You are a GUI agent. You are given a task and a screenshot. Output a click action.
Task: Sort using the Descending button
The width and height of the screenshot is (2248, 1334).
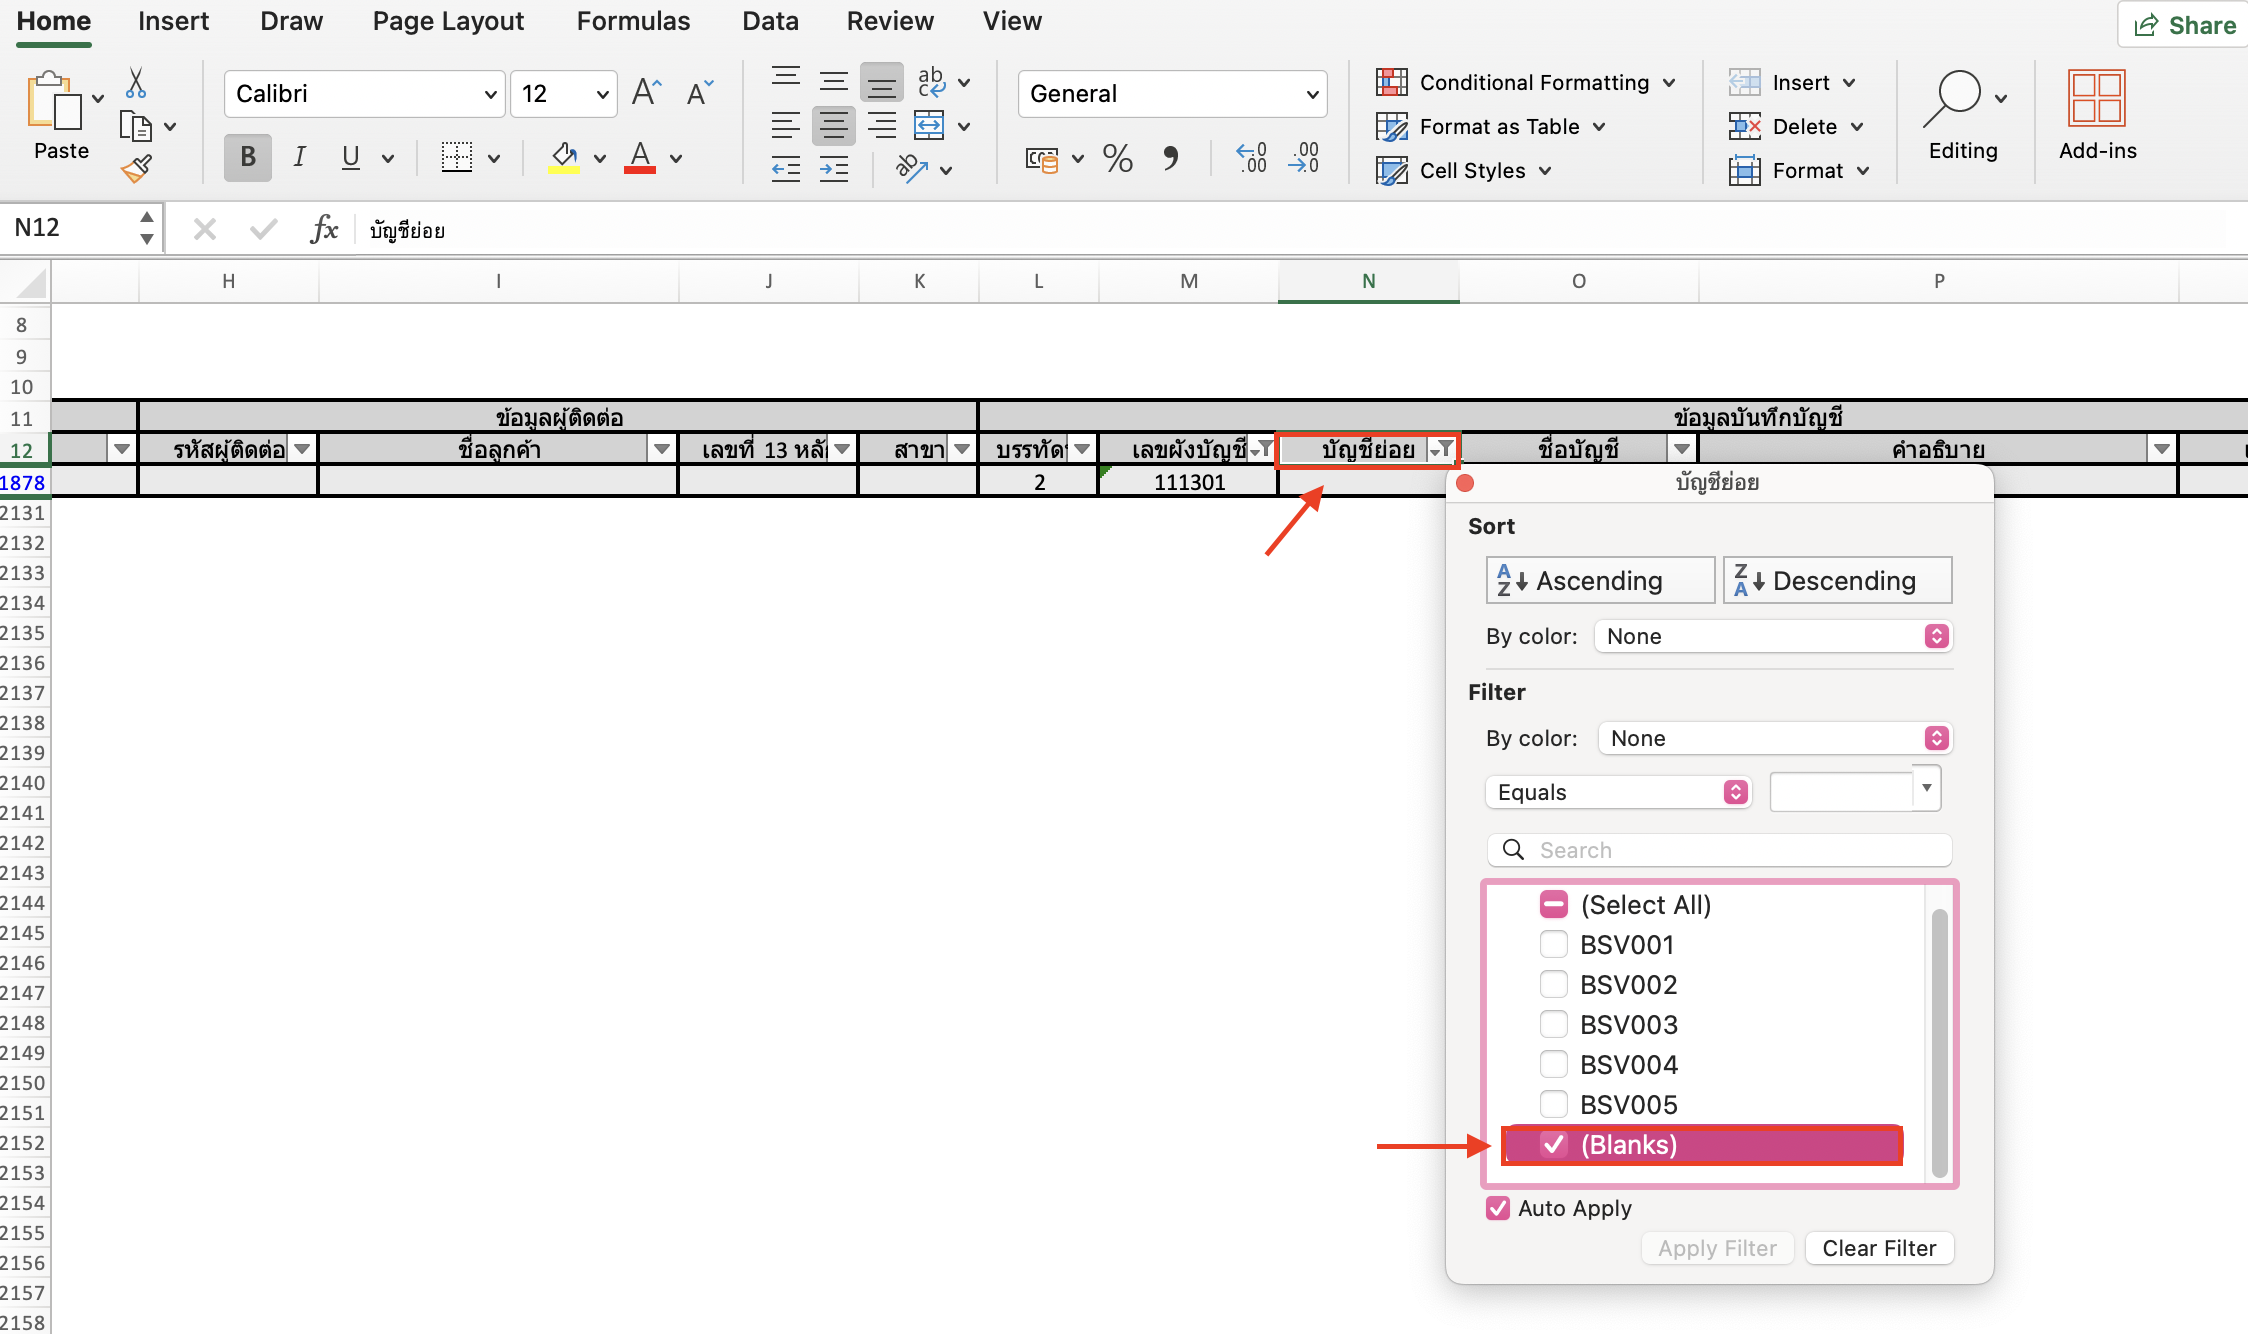coord(1837,581)
